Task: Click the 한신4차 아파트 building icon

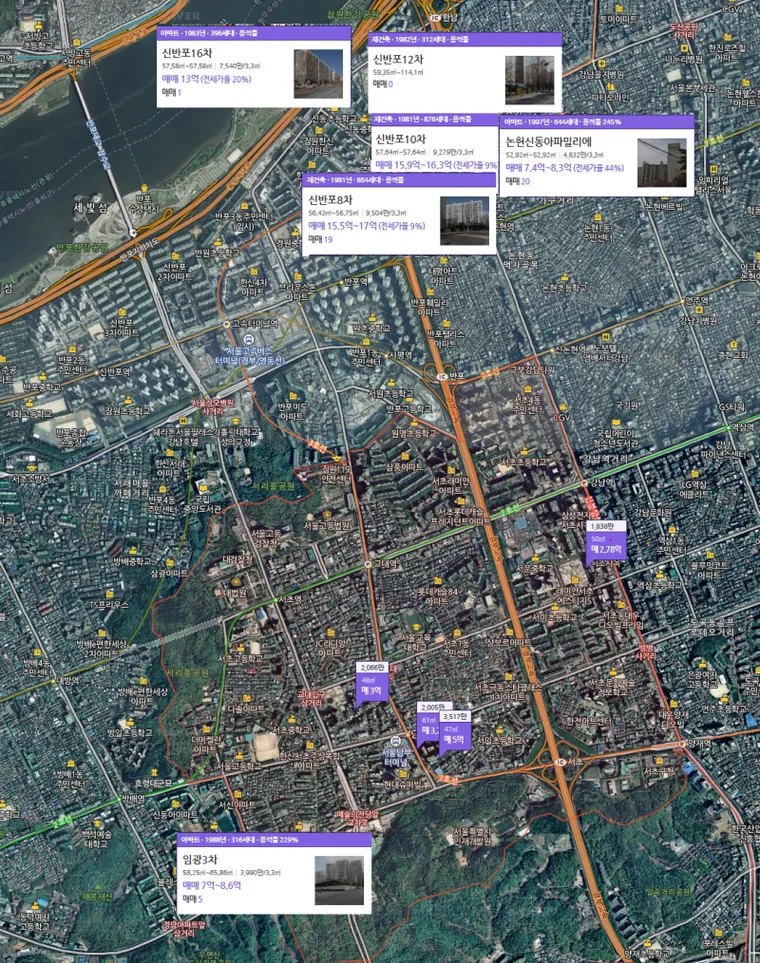Action: (x=254, y=271)
